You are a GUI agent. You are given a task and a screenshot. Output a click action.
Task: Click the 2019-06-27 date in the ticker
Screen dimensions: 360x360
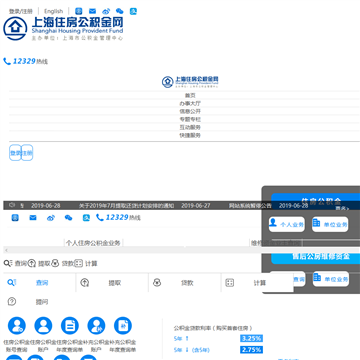[x=196, y=206]
